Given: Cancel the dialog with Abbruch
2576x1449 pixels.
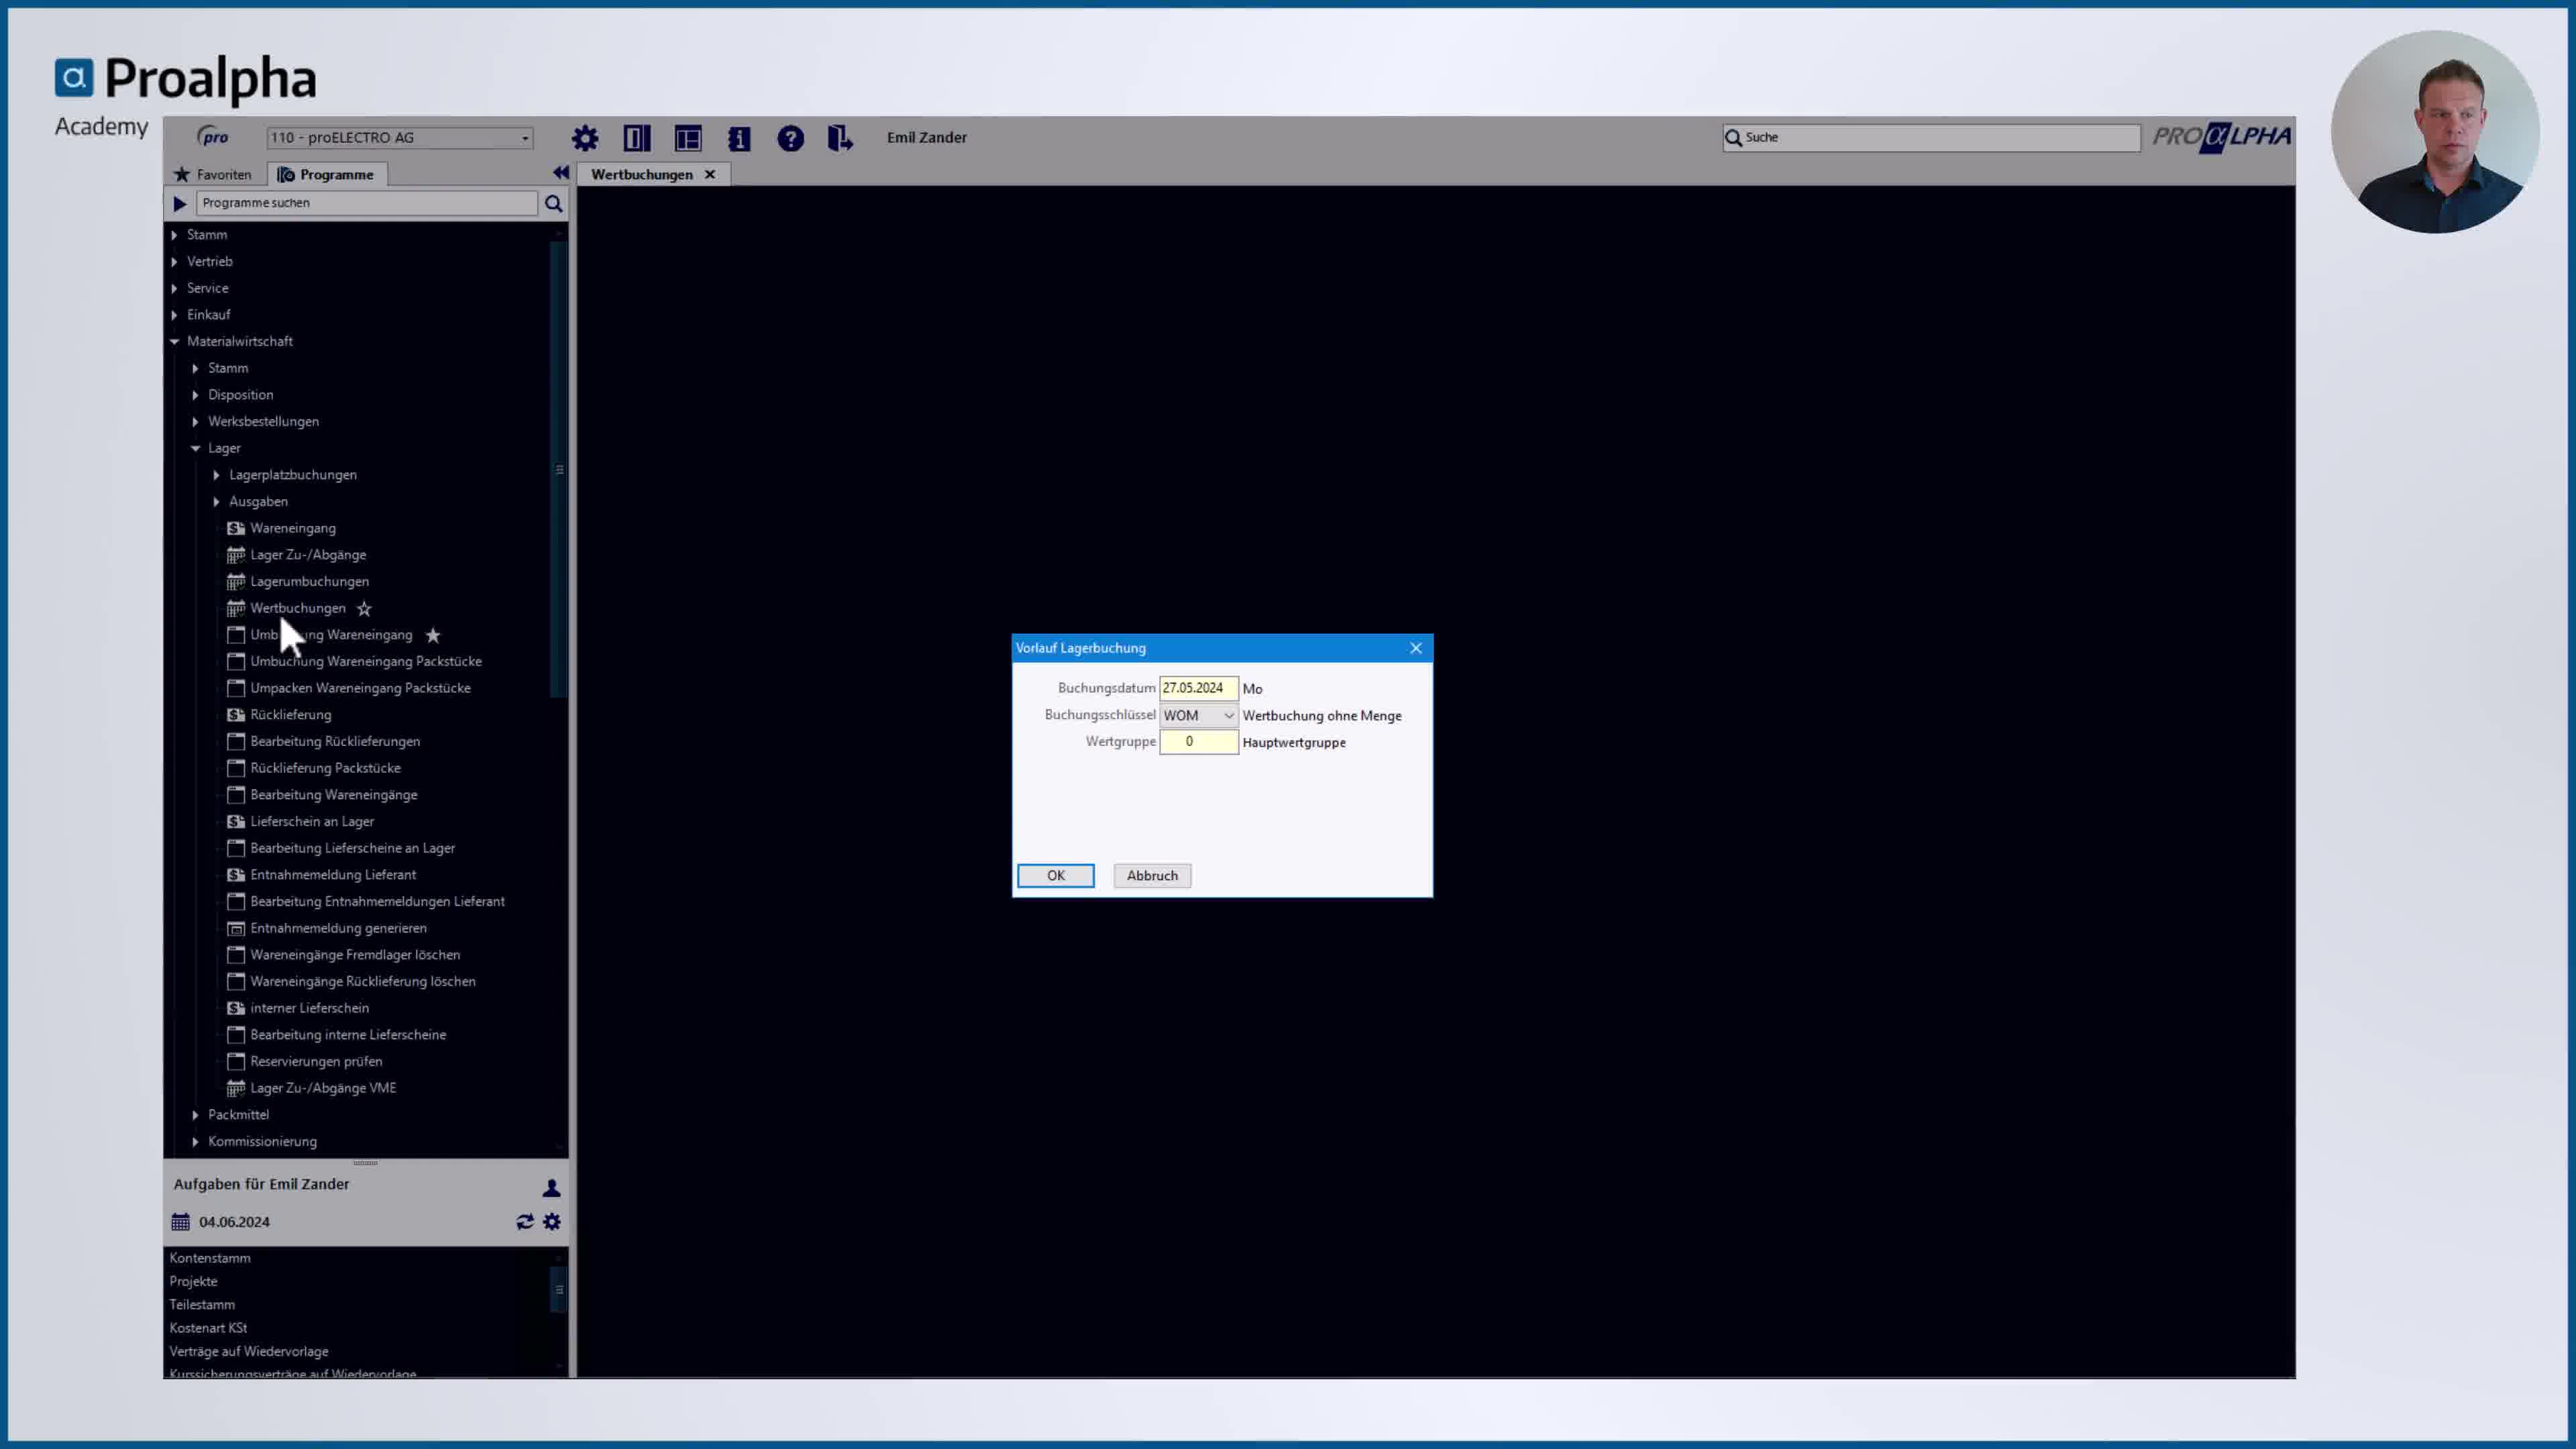Looking at the screenshot, I should coord(1152,875).
